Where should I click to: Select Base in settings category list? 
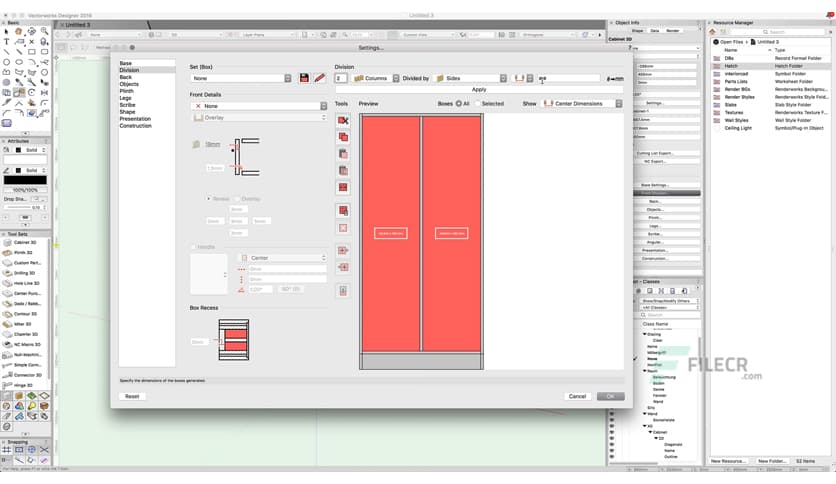[x=125, y=63]
